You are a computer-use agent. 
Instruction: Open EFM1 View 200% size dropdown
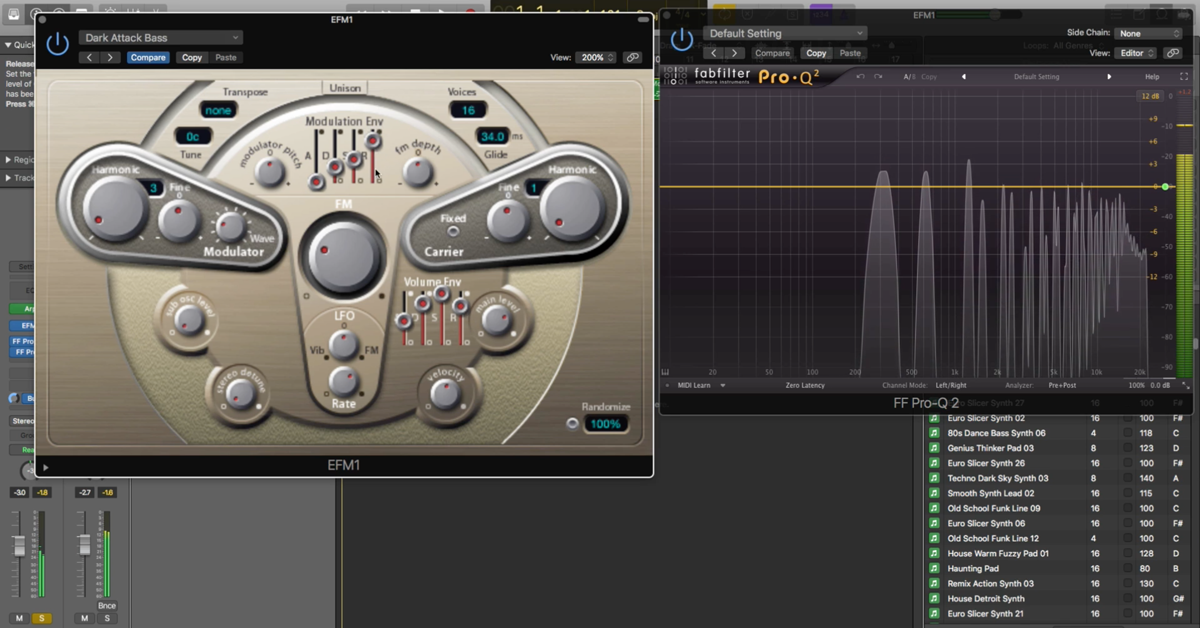click(x=596, y=58)
